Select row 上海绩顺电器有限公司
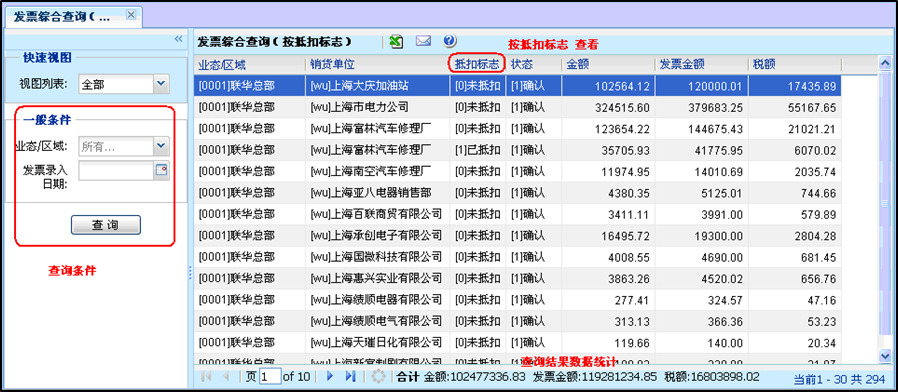 tap(517, 300)
